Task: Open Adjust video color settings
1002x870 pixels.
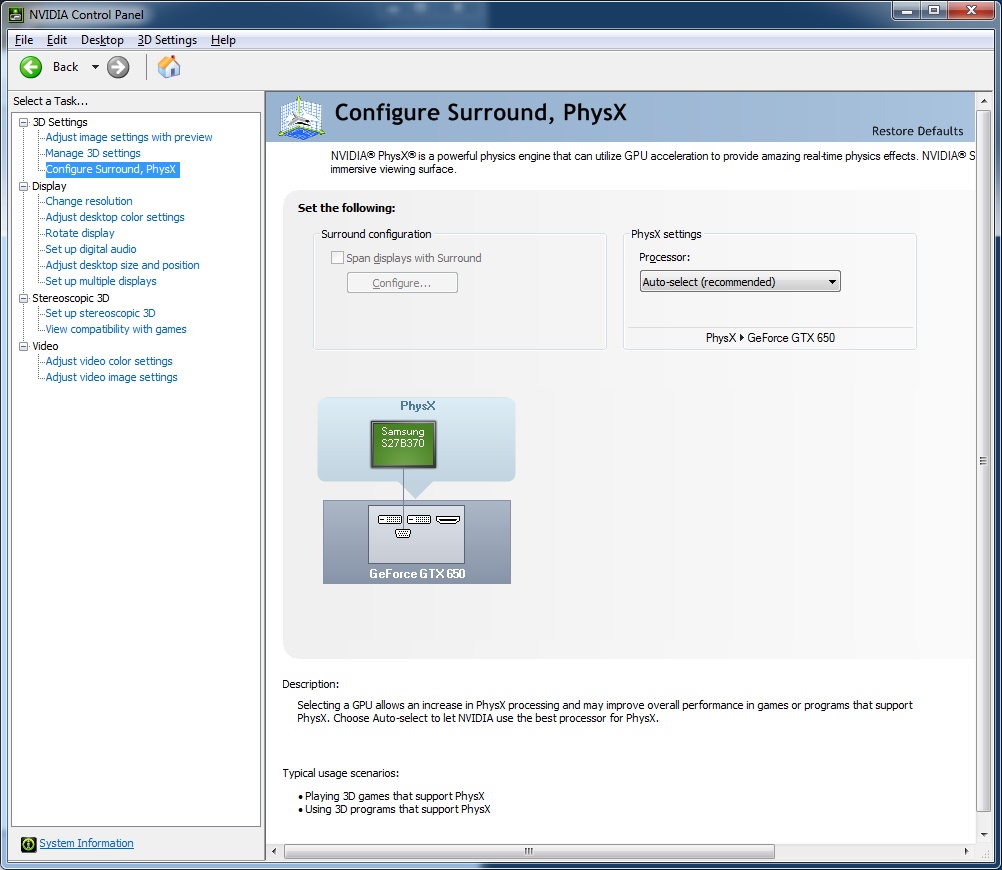Action: pyautogui.click(x=109, y=361)
